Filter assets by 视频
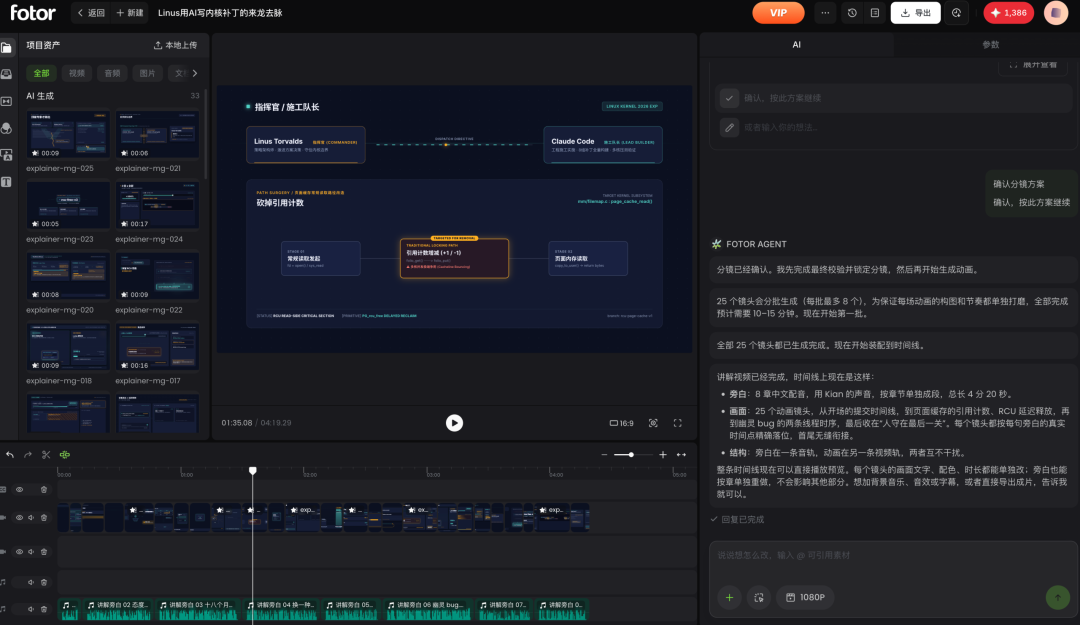The height and width of the screenshot is (625, 1080). pyautogui.click(x=76, y=73)
